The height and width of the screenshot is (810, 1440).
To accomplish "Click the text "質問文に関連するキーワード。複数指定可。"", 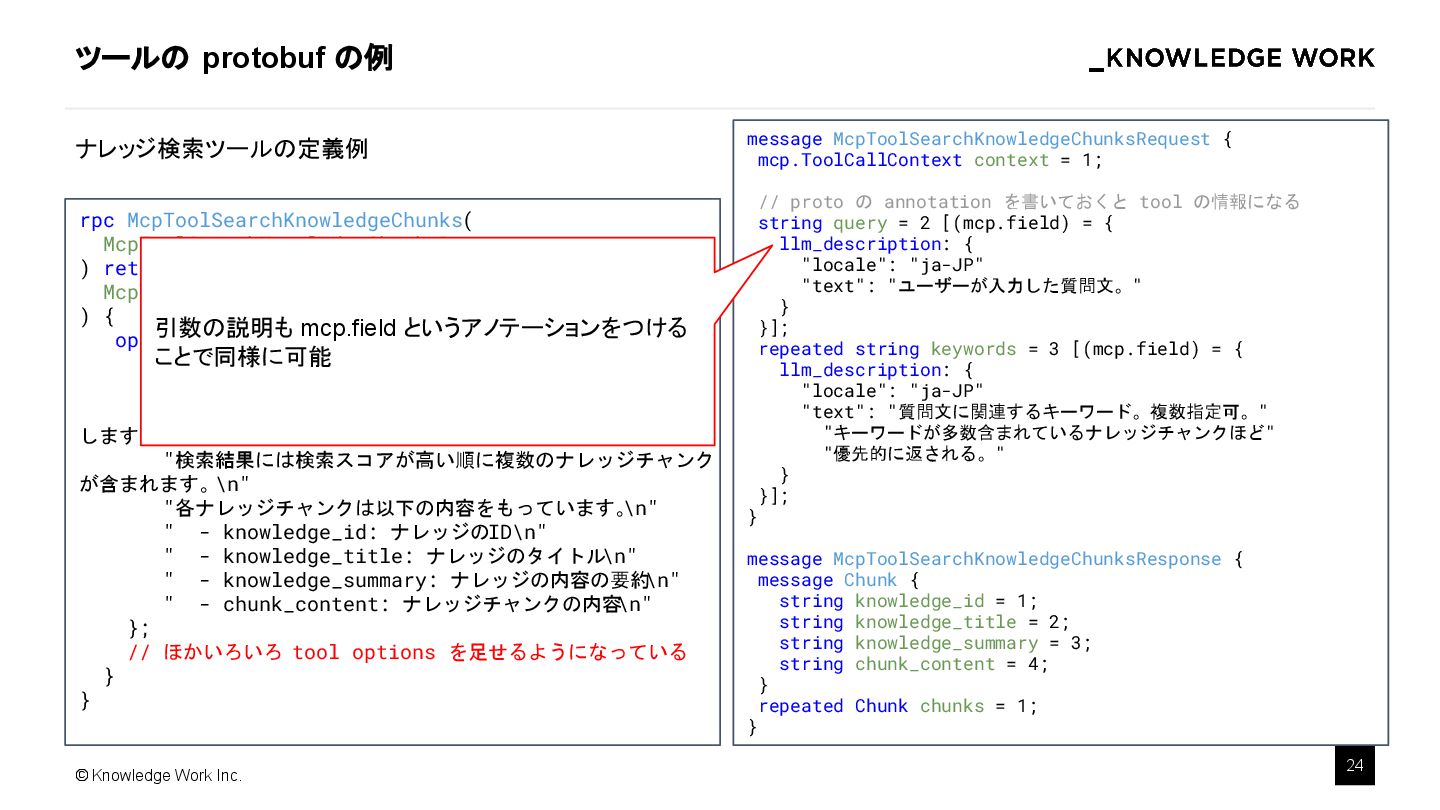I will coord(1077,412).
